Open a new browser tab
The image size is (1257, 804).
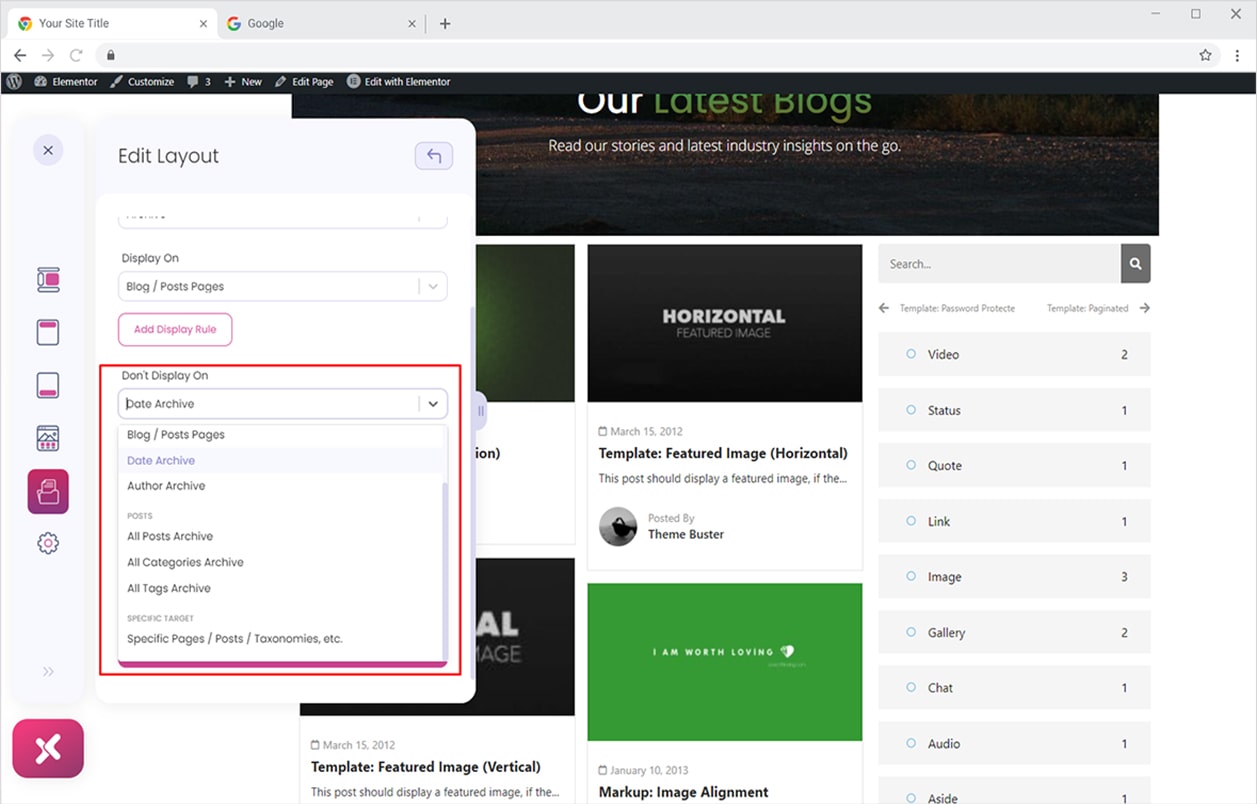tap(445, 24)
